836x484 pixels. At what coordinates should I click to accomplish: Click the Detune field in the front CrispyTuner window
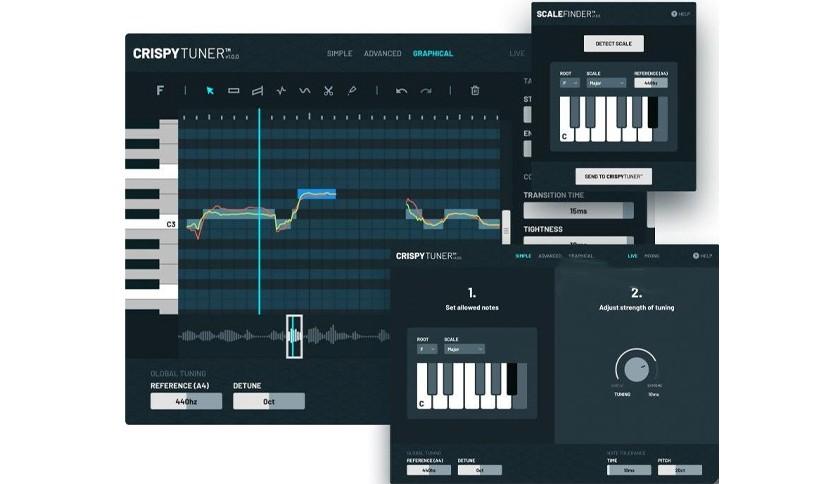point(479,470)
